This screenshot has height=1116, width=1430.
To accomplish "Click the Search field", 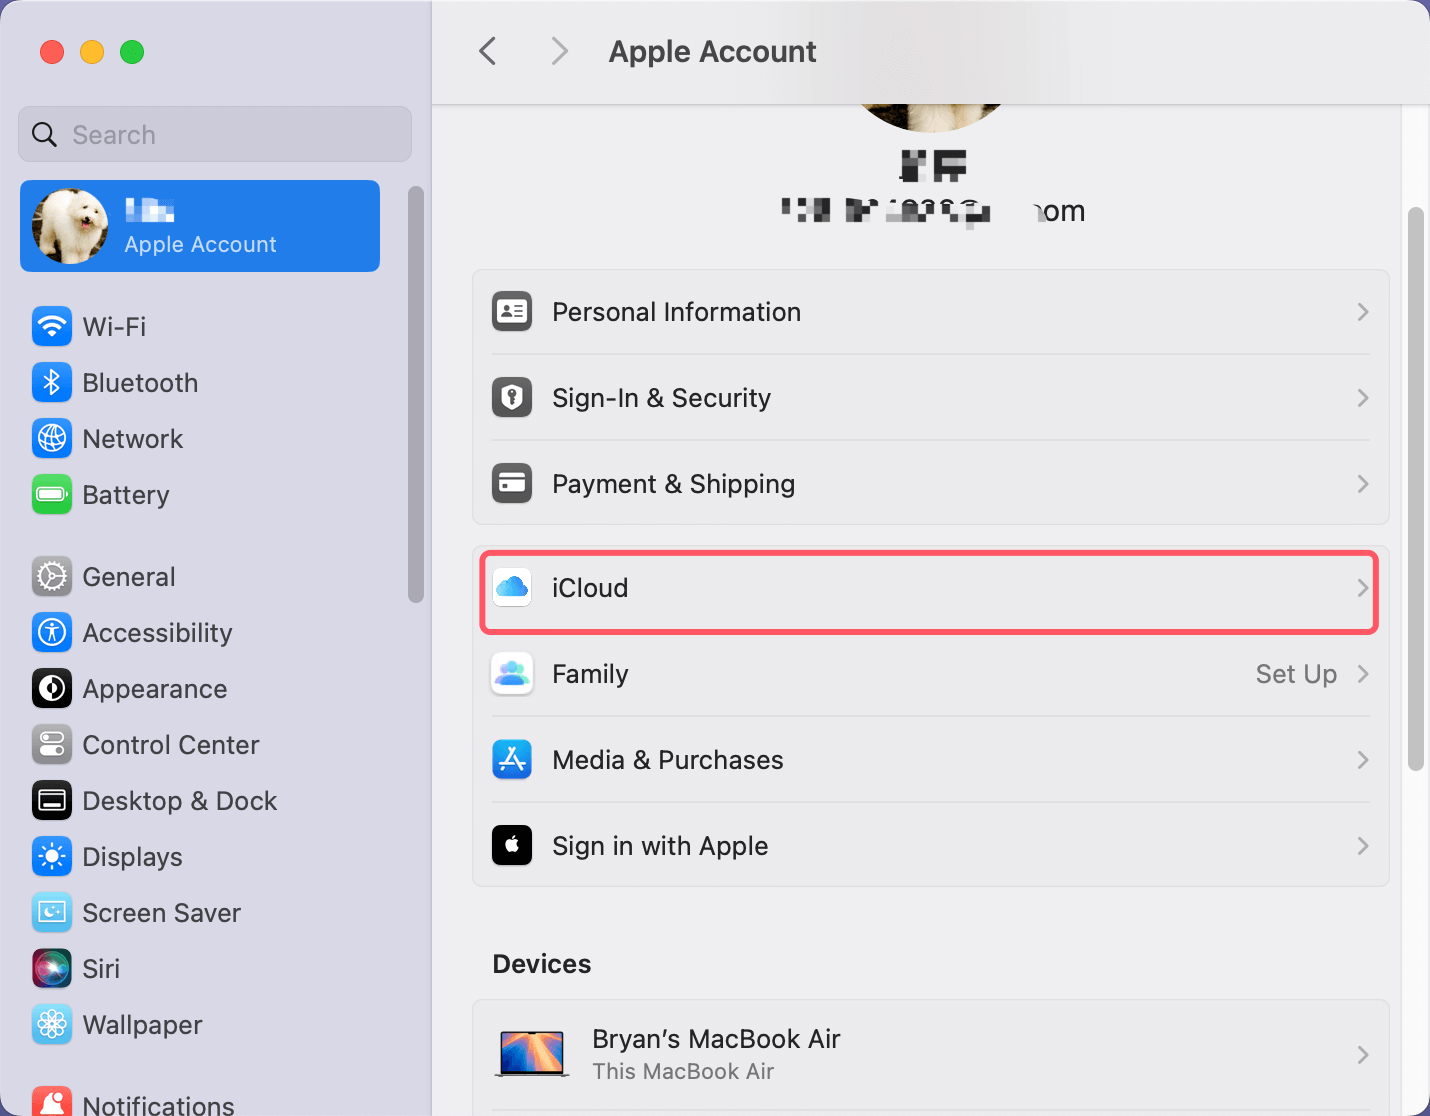I will point(214,134).
